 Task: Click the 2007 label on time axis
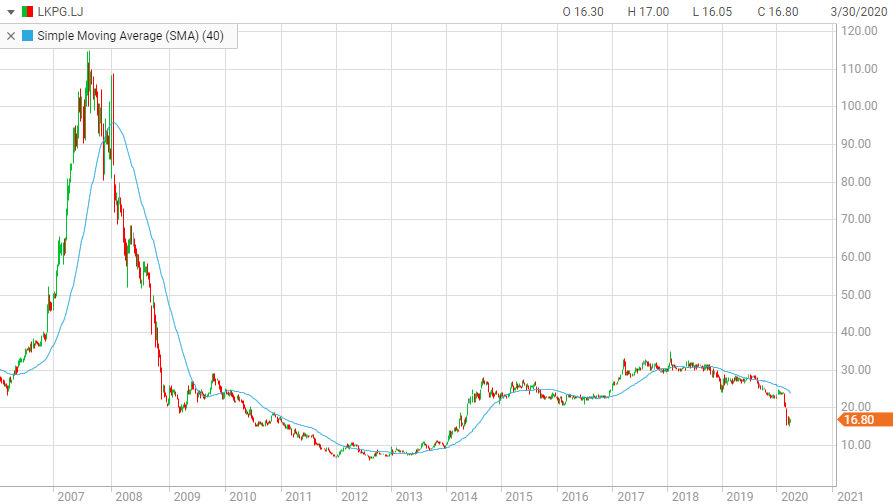click(x=70, y=496)
